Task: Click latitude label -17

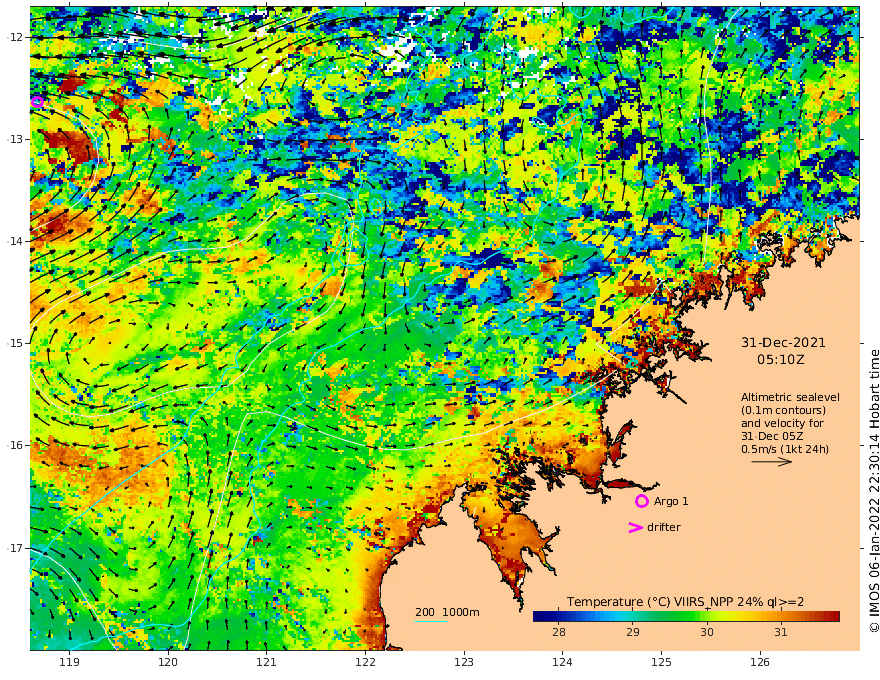Action: click(x=15, y=548)
